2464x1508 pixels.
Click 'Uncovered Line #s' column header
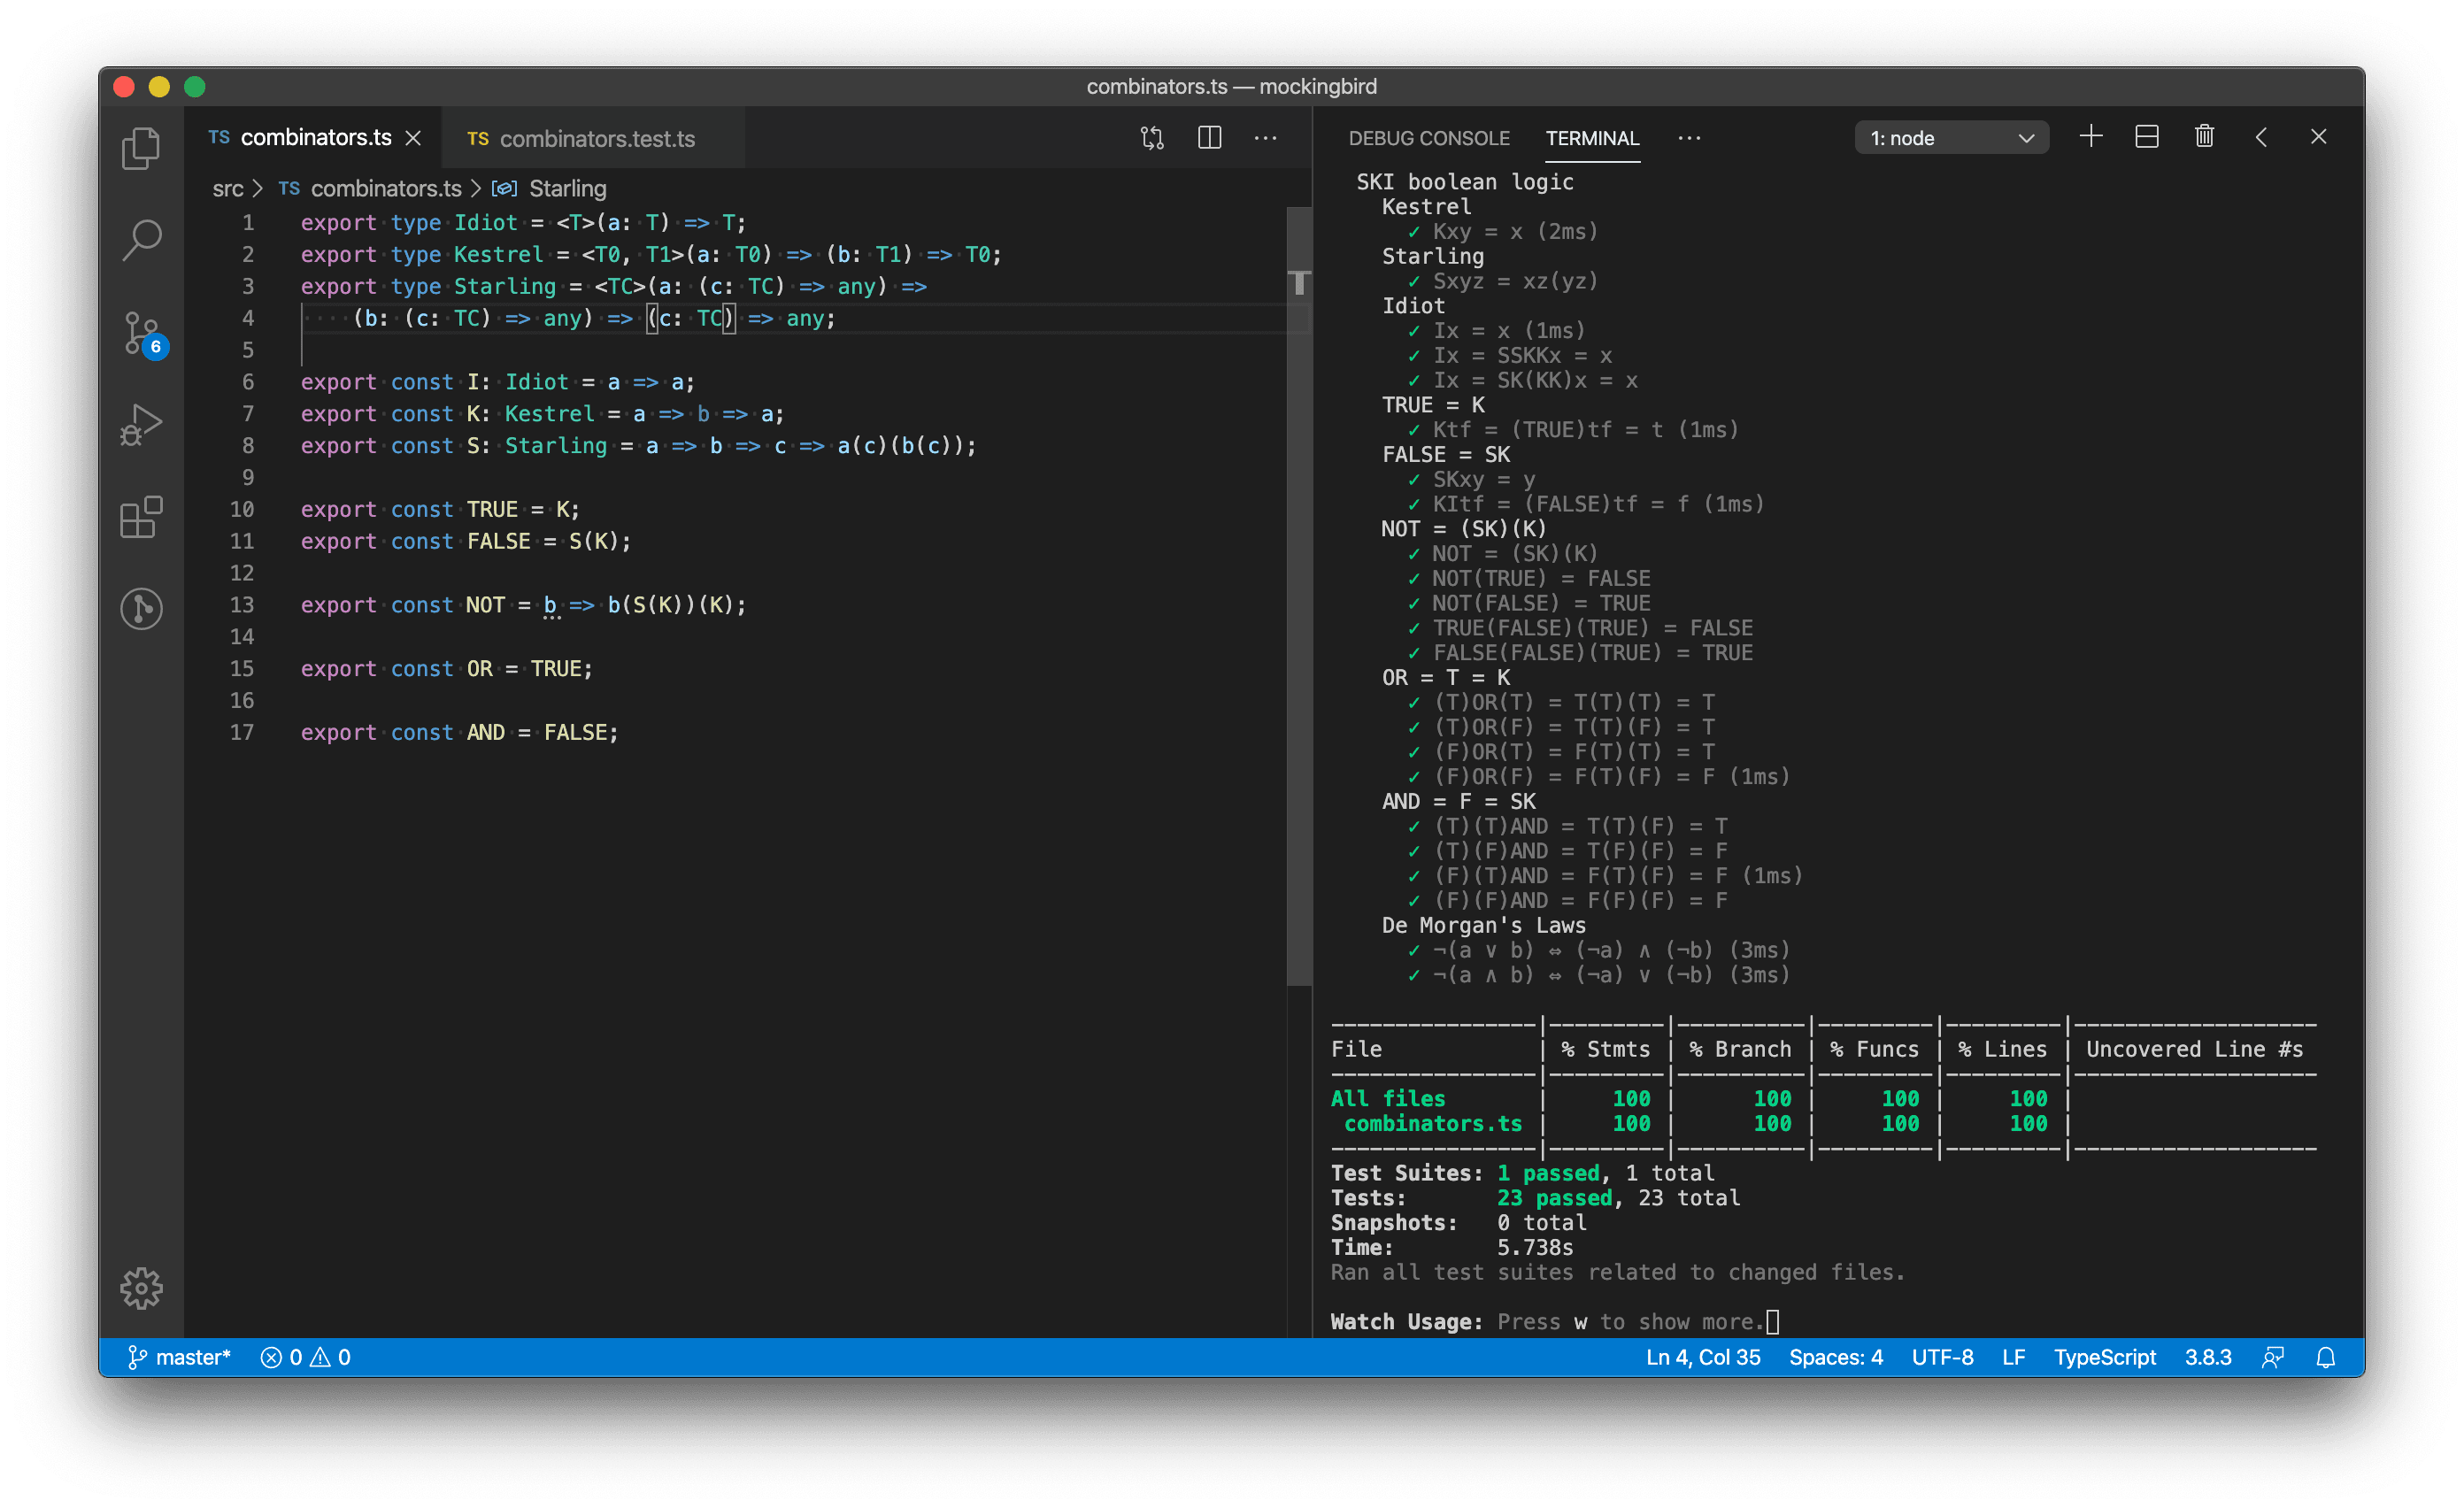[2194, 1049]
